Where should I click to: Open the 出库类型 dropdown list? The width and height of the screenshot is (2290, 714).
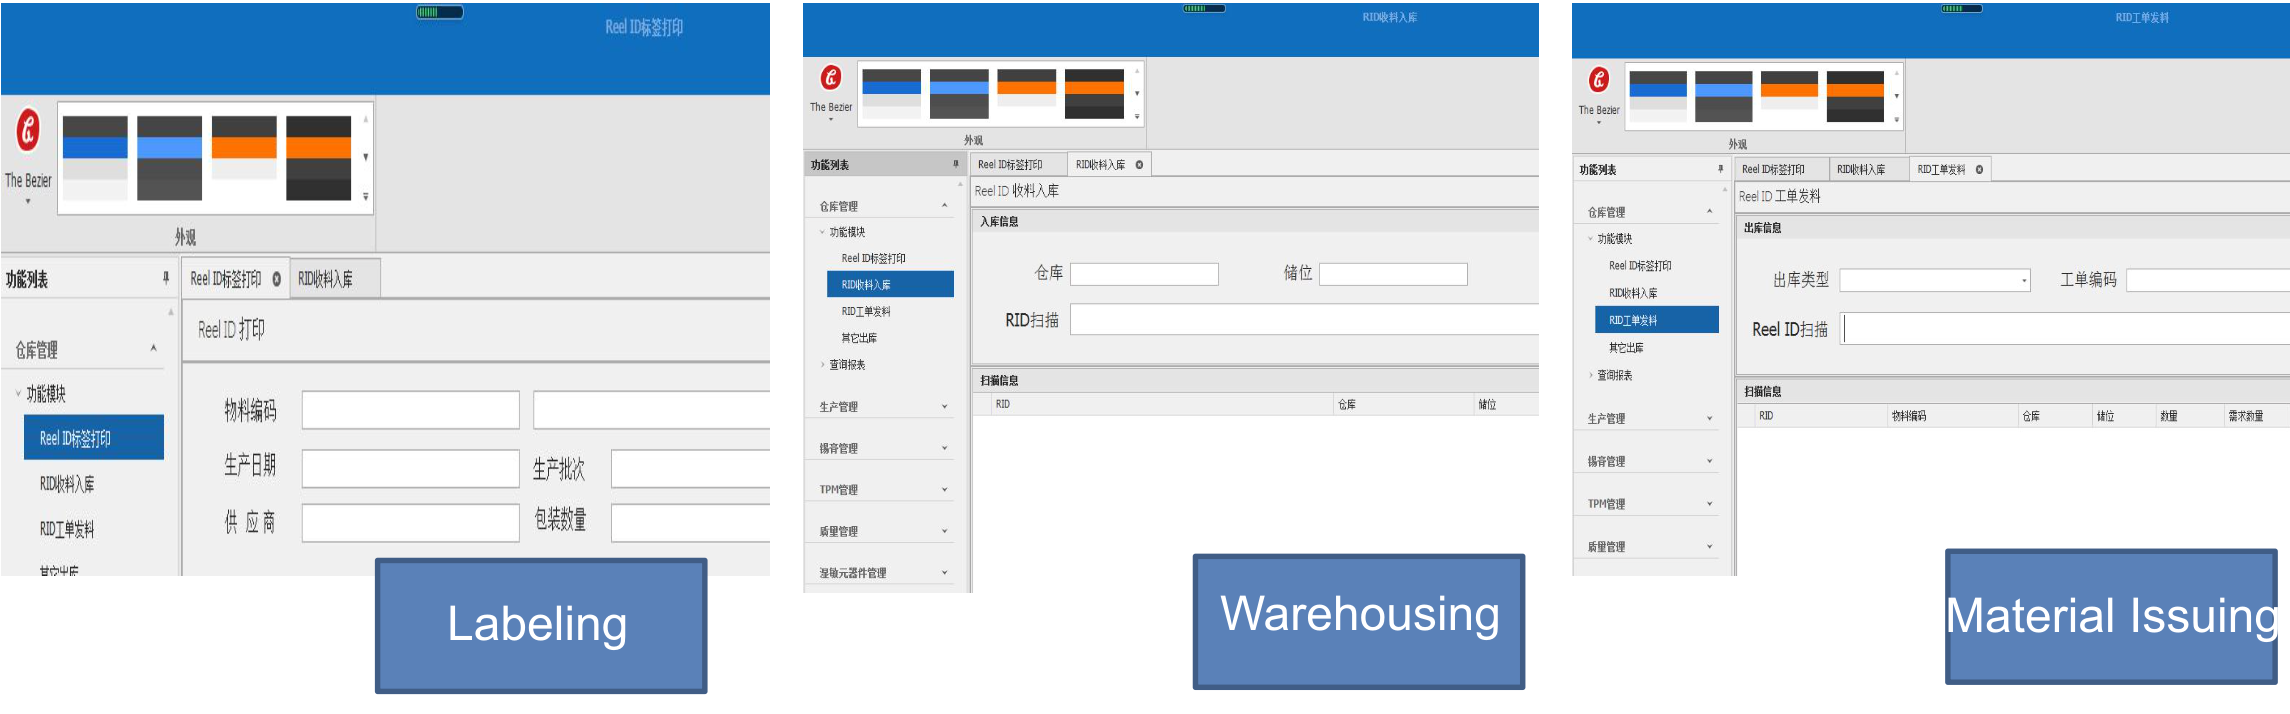click(2024, 281)
